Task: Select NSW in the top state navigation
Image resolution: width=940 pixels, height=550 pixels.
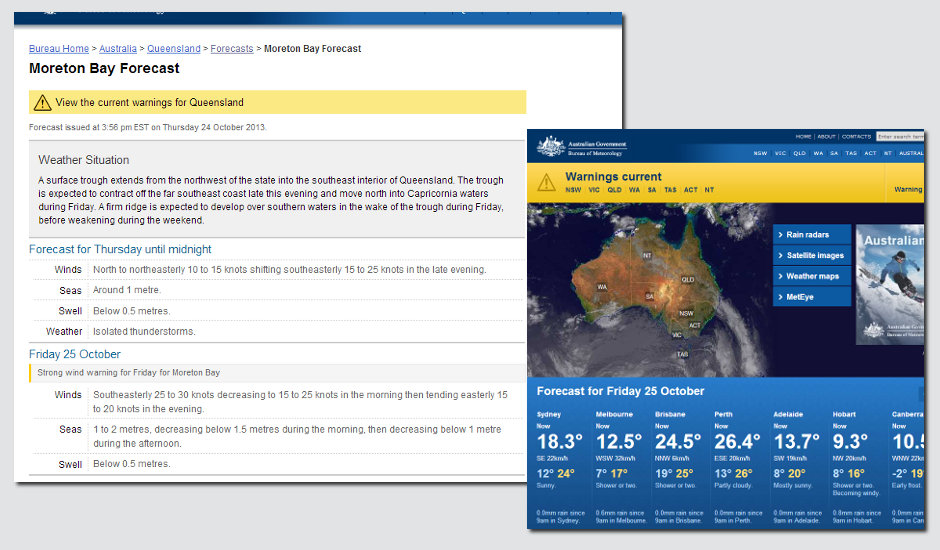Action: tap(760, 154)
